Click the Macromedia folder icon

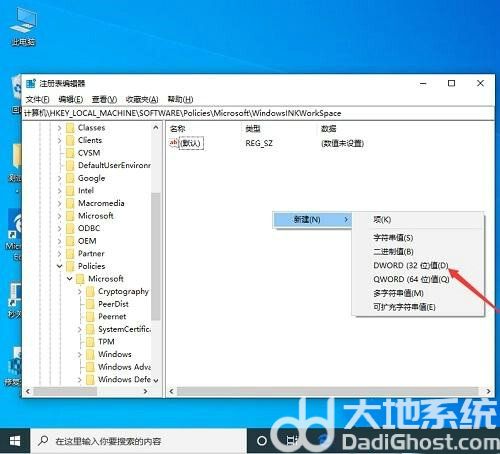click(x=70, y=203)
